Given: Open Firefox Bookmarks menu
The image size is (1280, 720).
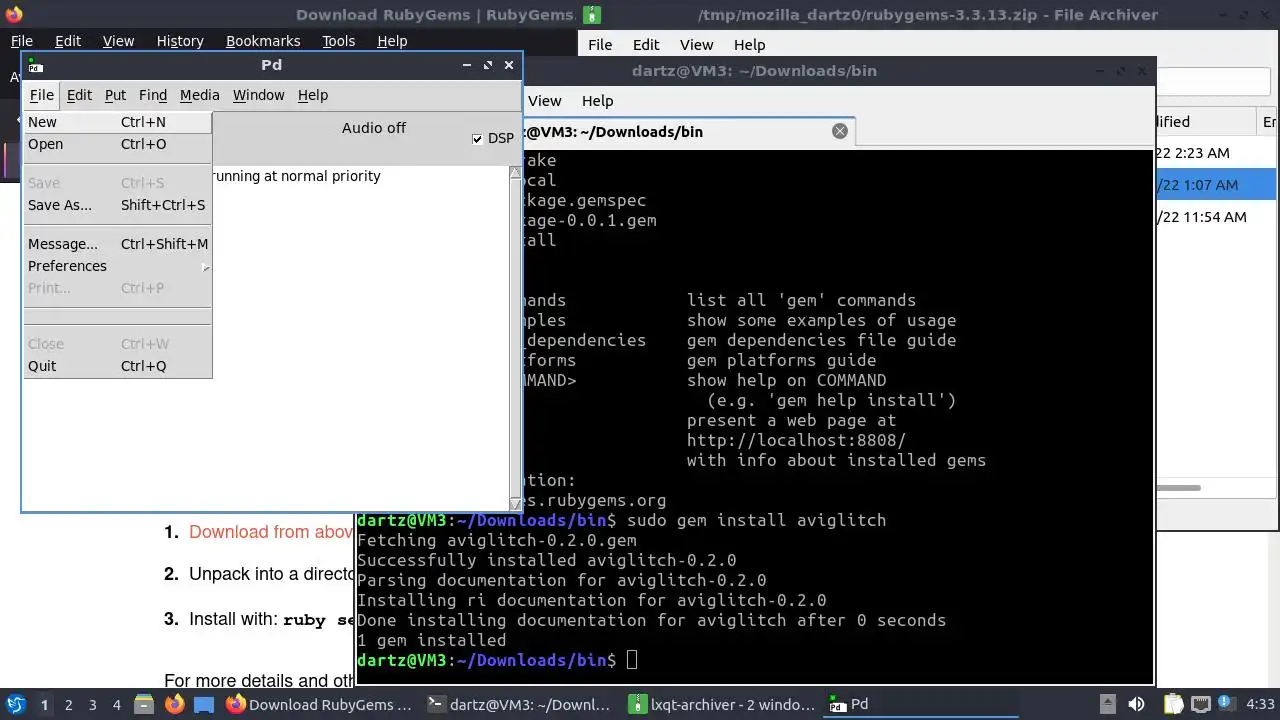Looking at the screenshot, I should click(263, 41).
